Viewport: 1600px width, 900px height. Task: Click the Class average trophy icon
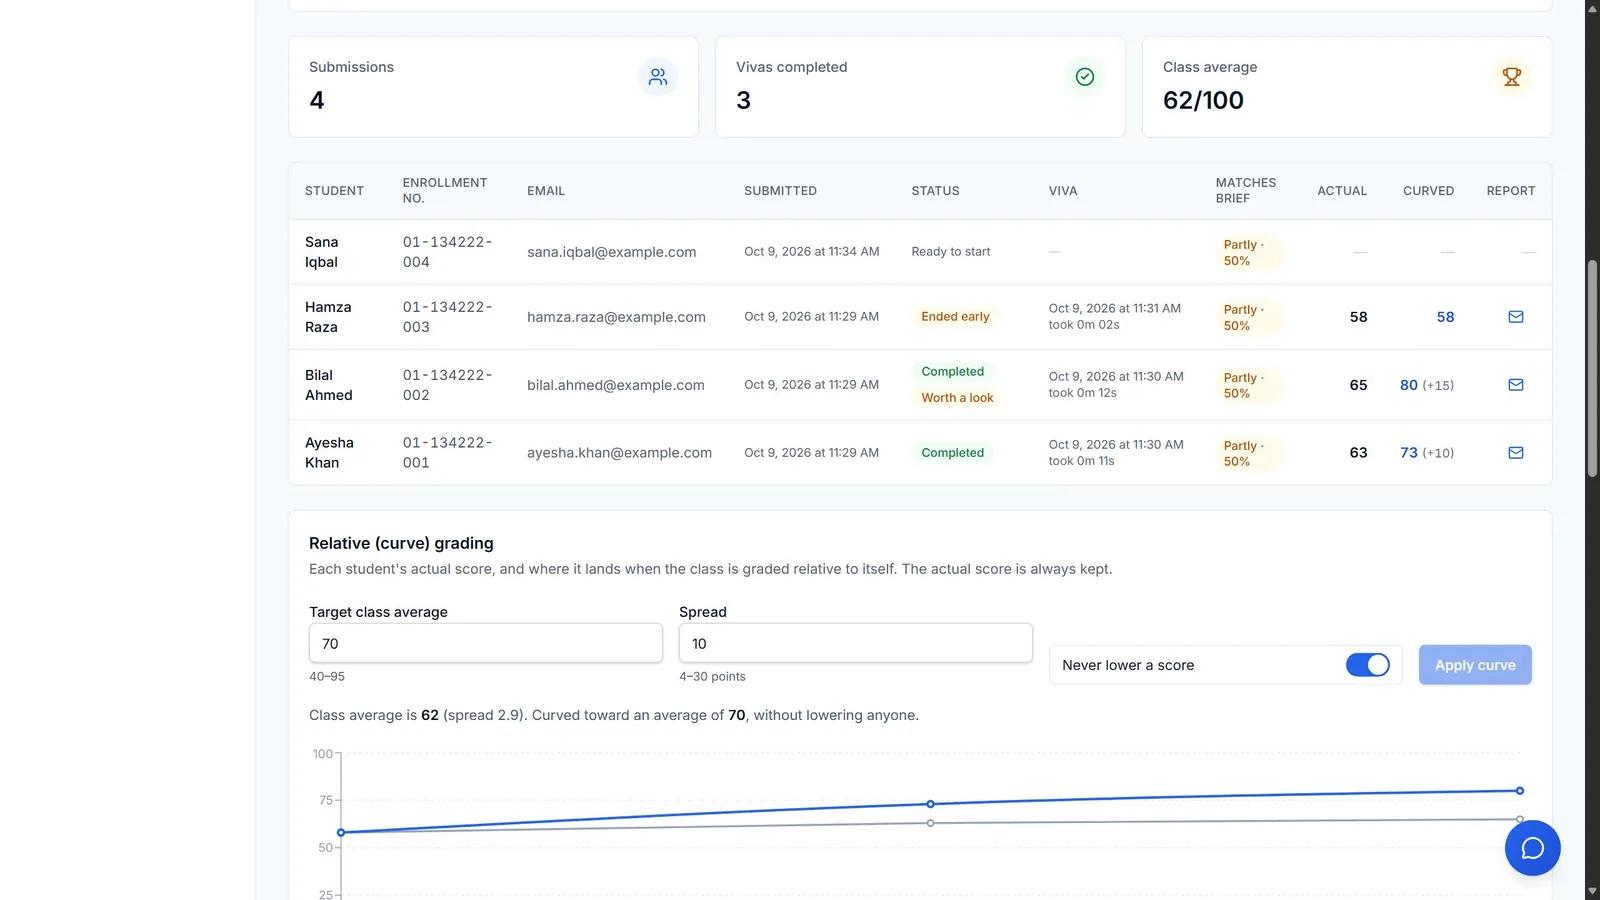(x=1512, y=77)
